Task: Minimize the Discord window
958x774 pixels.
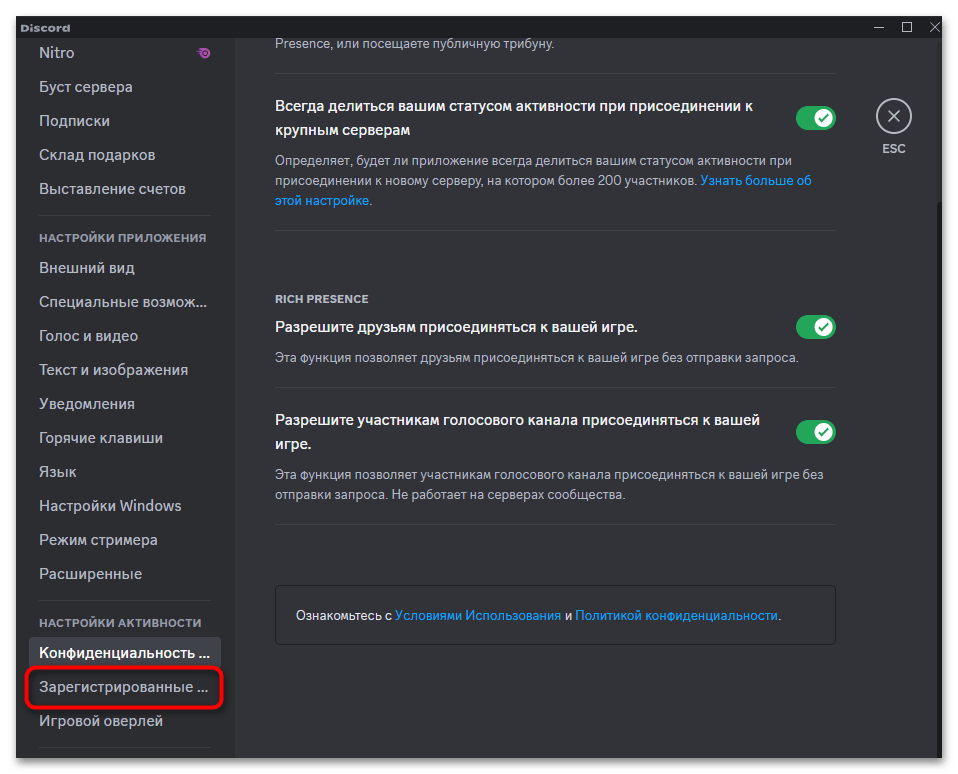Action: pyautogui.click(x=879, y=27)
